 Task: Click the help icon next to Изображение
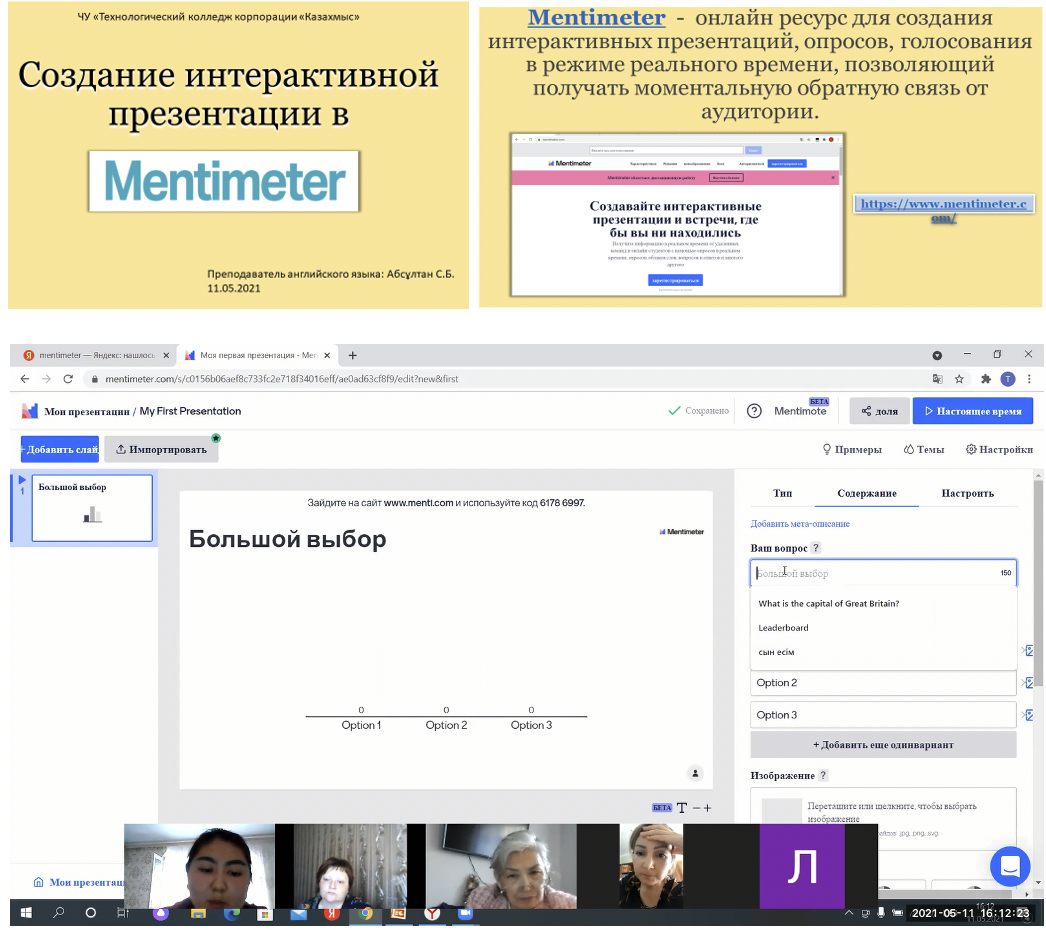[823, 775]
